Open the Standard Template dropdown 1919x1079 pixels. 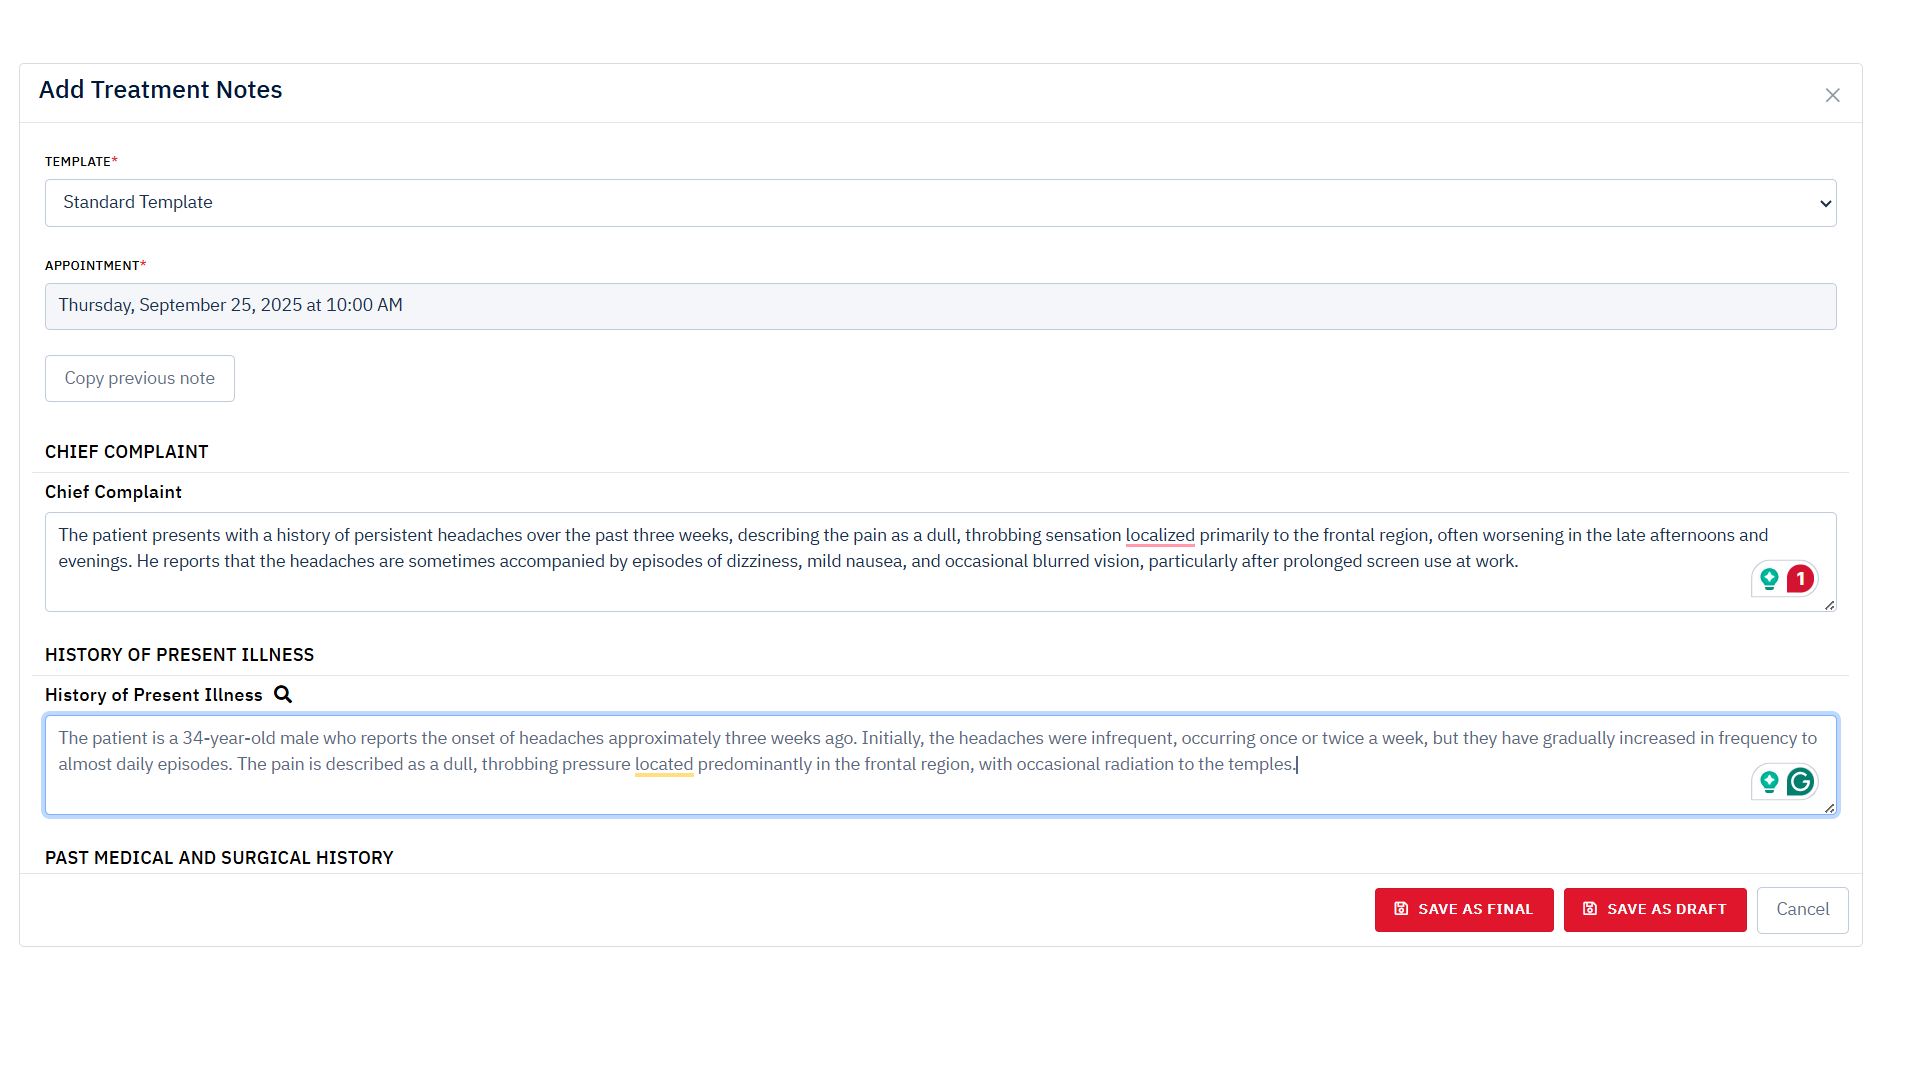click(x=940, y=203)
